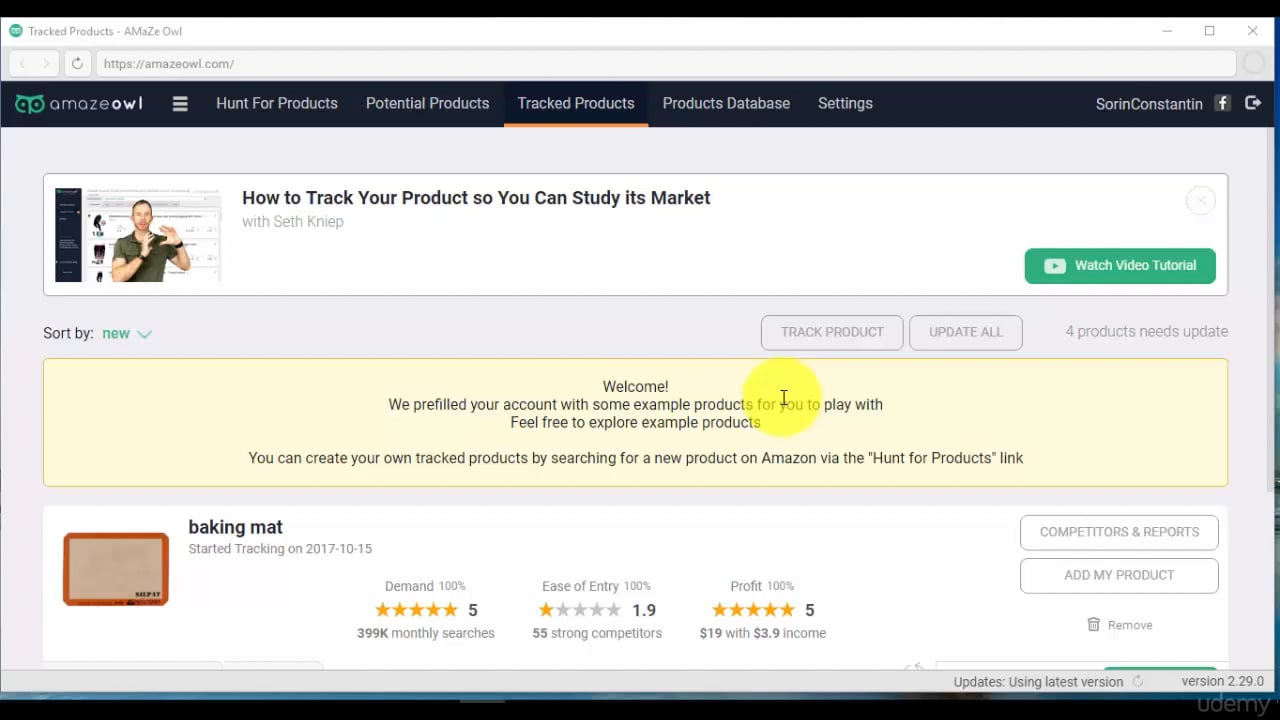Viewport: 1280px width, 720px height.
Task: Click the UPDATE ALL button
Action: [965, 332]
